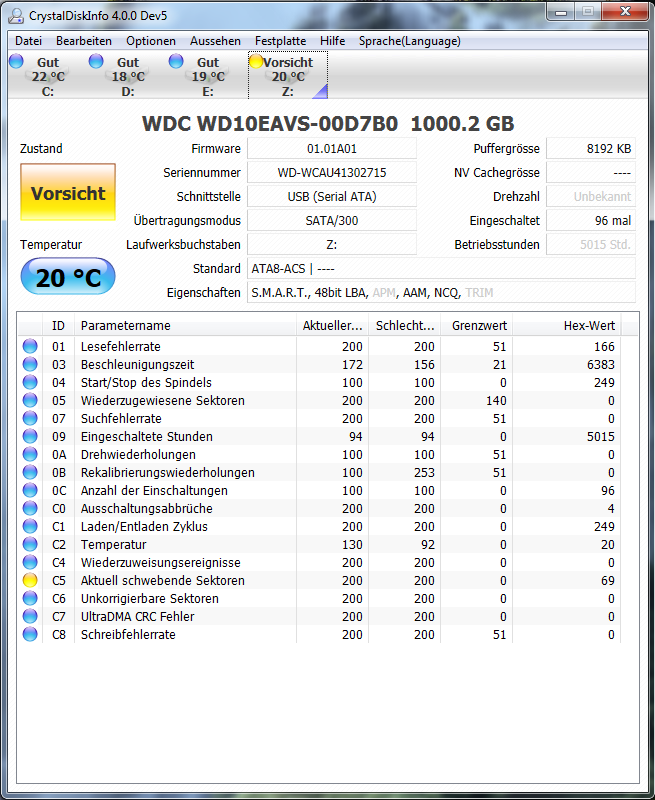Click status icon for Temperatur row C2
This screenshot has width=655, height=800.
[x=30, y=544]
